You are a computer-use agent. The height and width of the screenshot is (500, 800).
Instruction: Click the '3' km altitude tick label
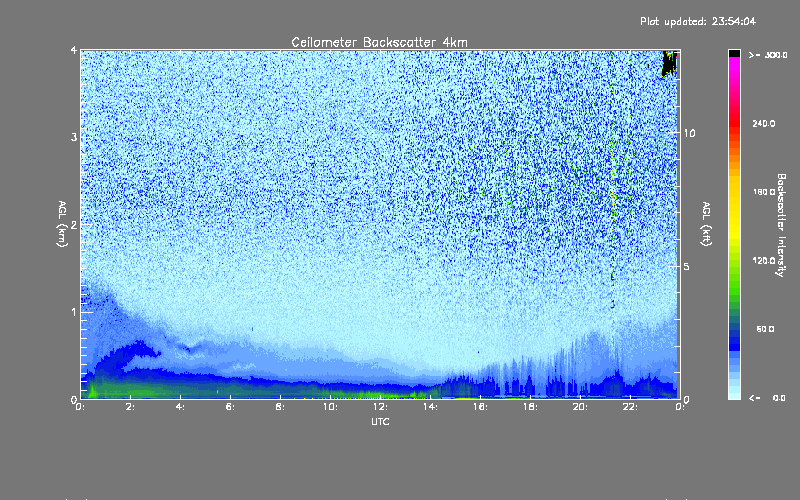(x=74, y=137)
